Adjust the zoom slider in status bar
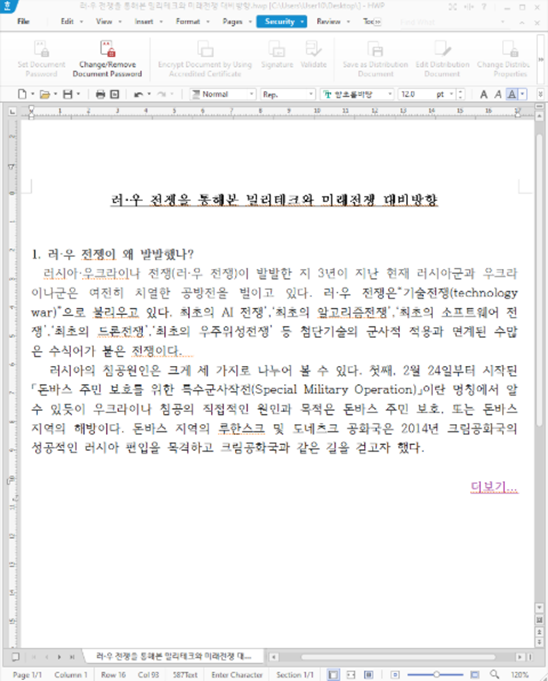This screenshot has width=548, height=681. 436,674
